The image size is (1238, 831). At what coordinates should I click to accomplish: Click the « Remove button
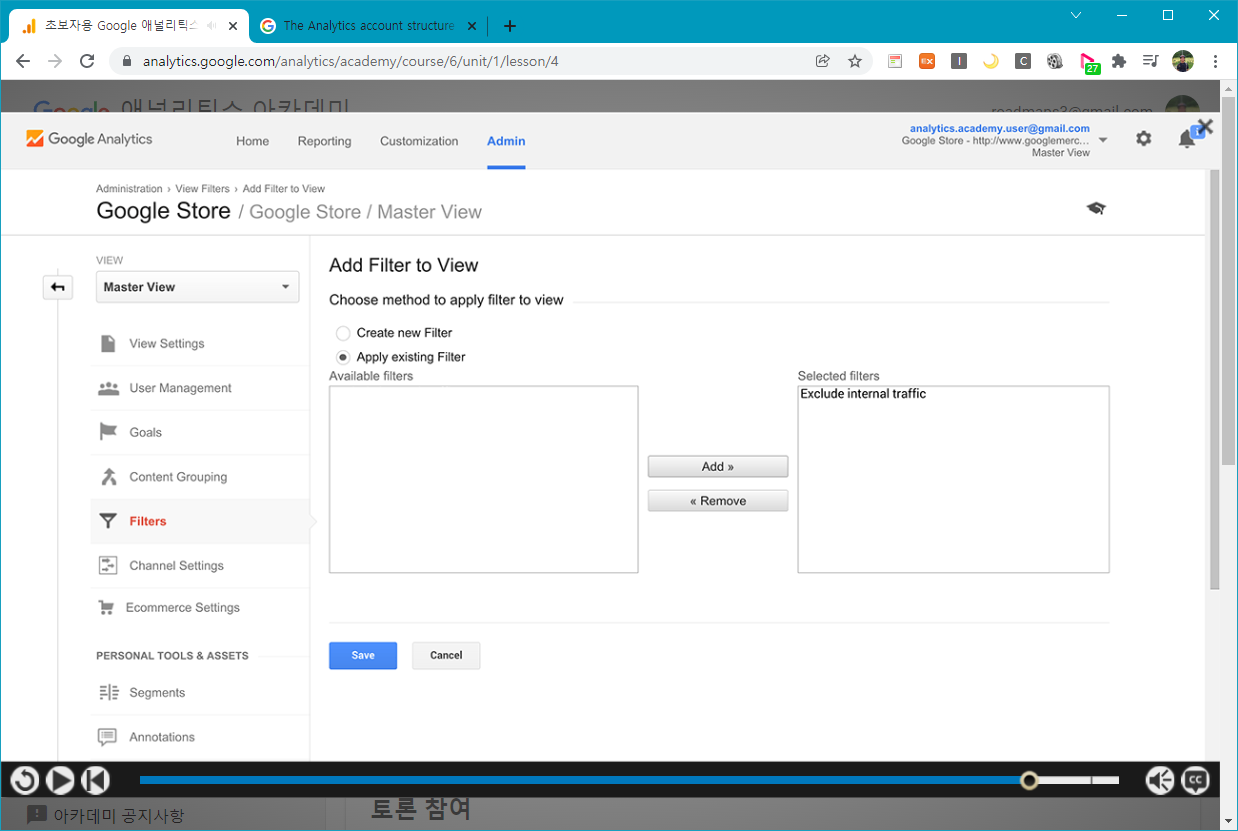[718, 501]
